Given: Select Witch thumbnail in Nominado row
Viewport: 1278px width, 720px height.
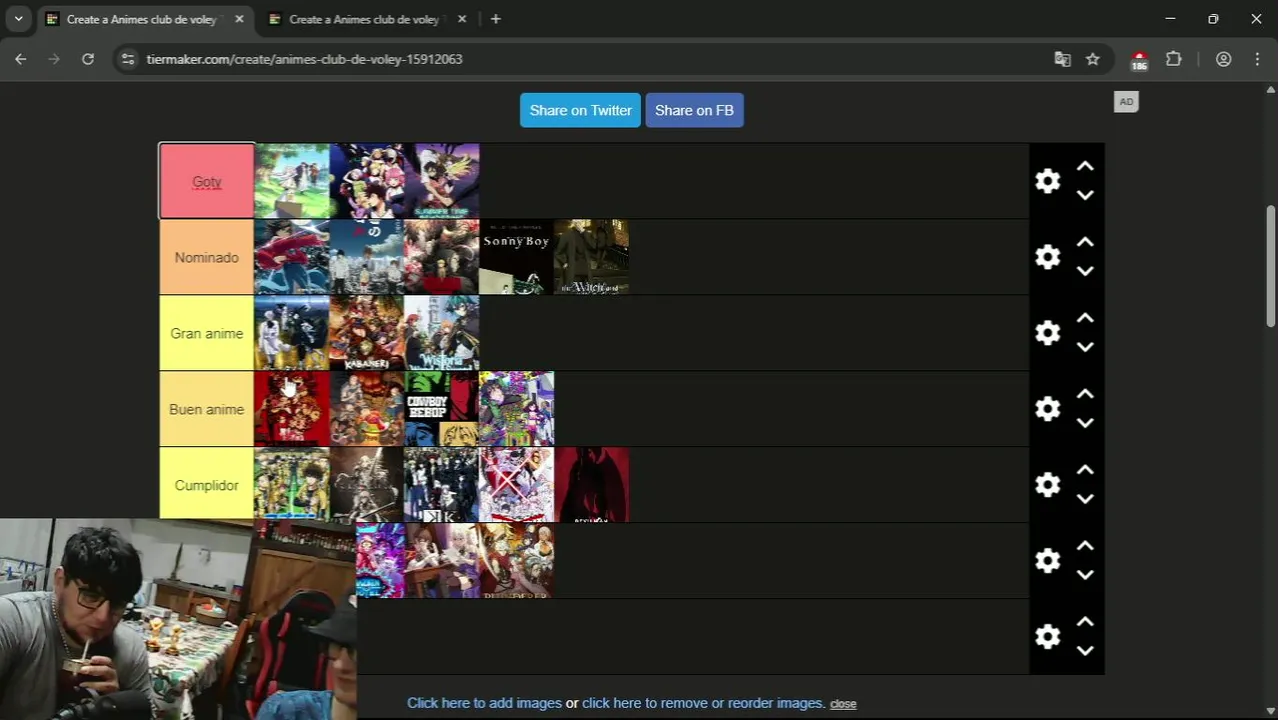Looking at the screenshot, I should pyautogui.click(x=591, y=257).
